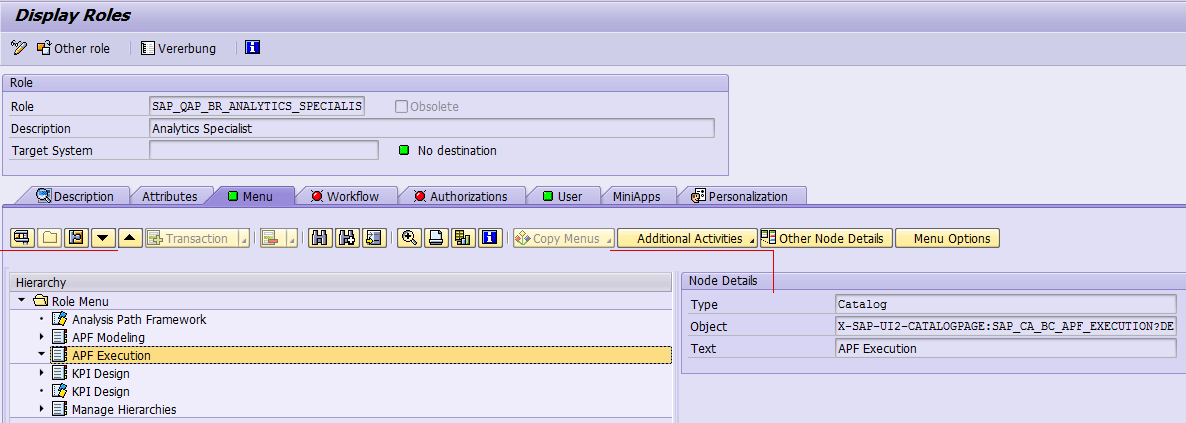This screenshot has height=423, width=1186.
Task: Click the Role Menu folder icon
Action: click(41, 301)
